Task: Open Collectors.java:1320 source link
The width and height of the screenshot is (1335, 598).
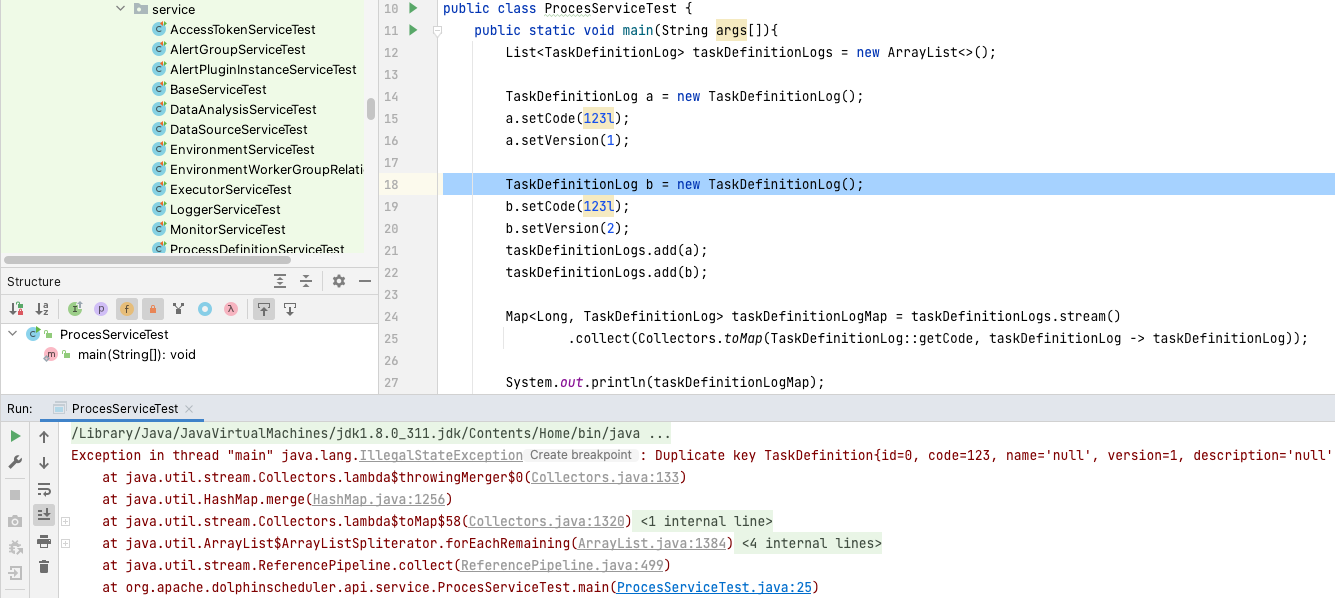Action: (547, 521)
